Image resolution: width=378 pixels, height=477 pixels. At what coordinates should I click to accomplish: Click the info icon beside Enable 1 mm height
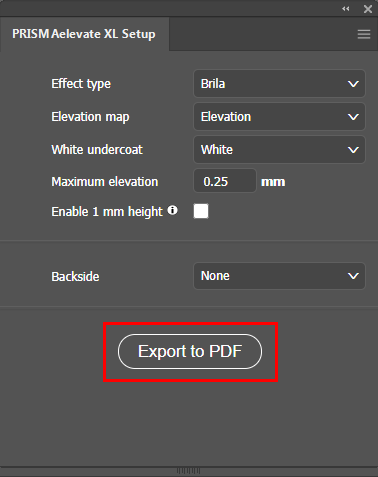point(172,210)
